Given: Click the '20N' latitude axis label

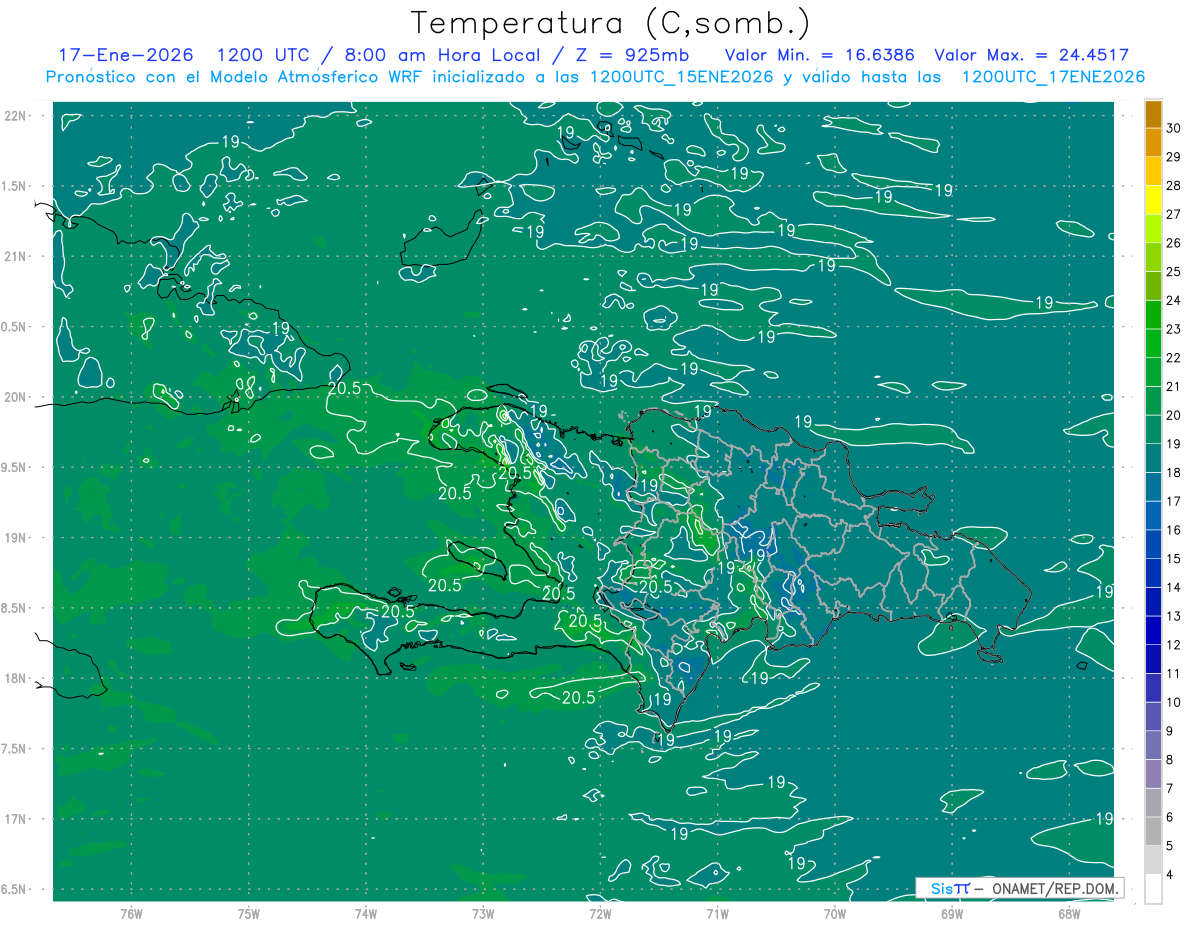Looking at the screenshot, I should 16,397.
